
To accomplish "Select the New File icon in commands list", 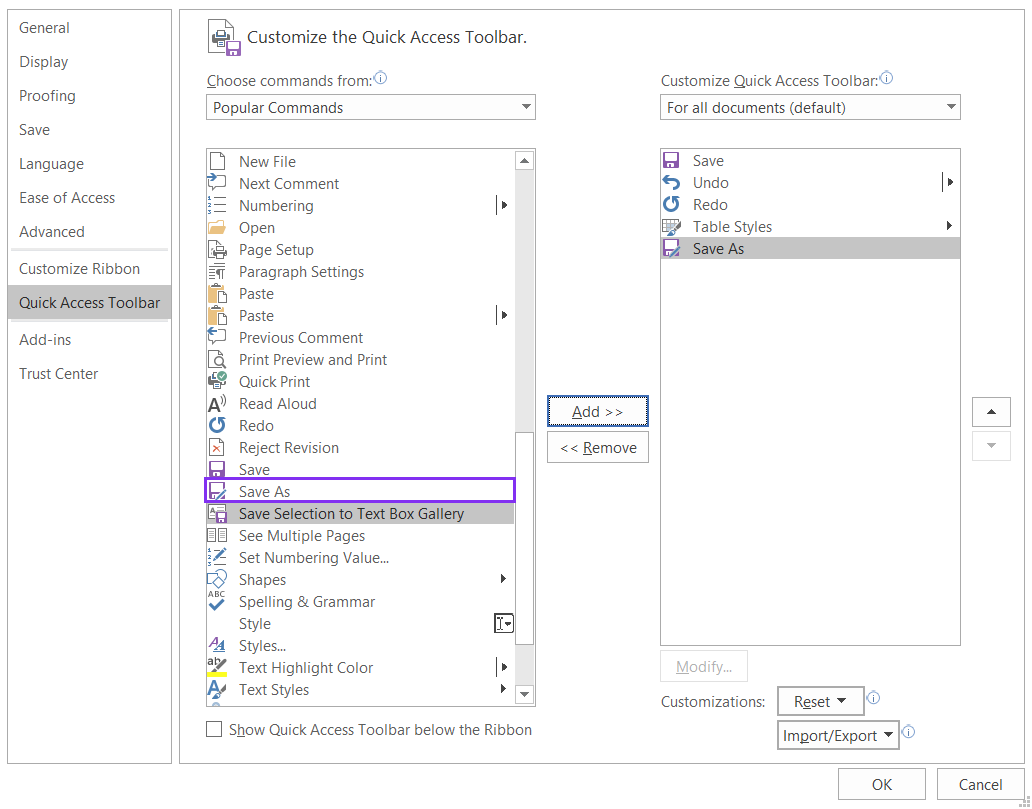I will point(217,161).
